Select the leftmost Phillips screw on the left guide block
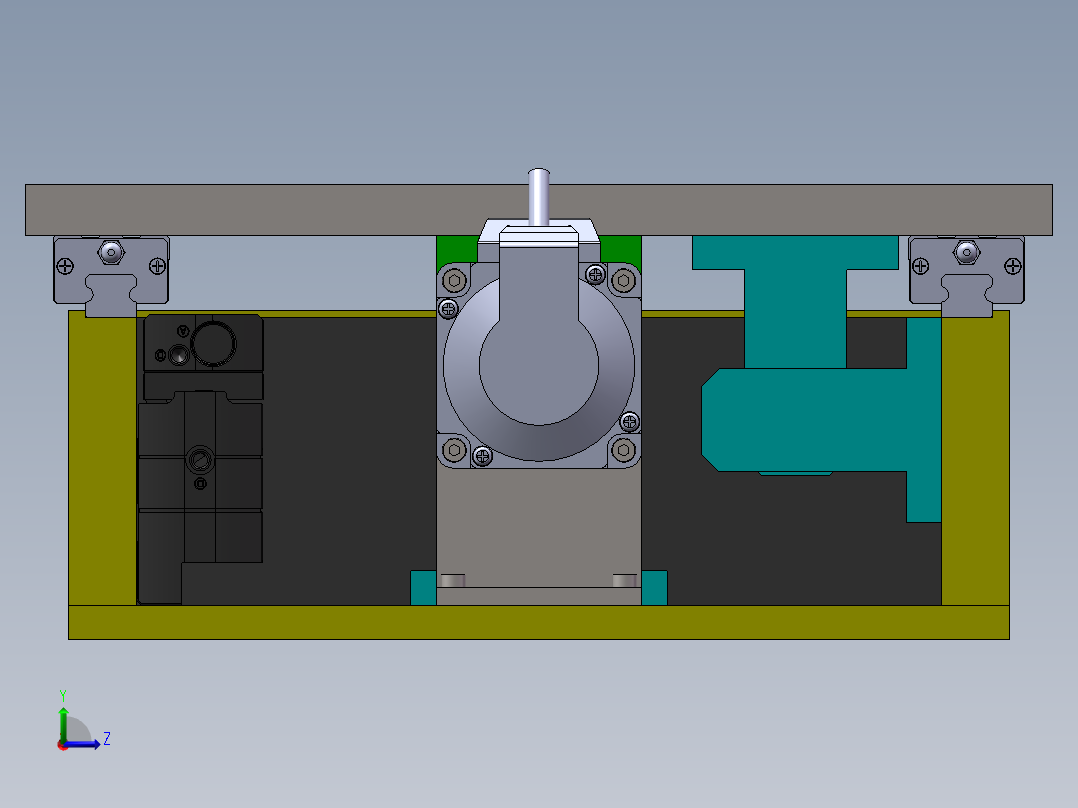 [65, 266]
